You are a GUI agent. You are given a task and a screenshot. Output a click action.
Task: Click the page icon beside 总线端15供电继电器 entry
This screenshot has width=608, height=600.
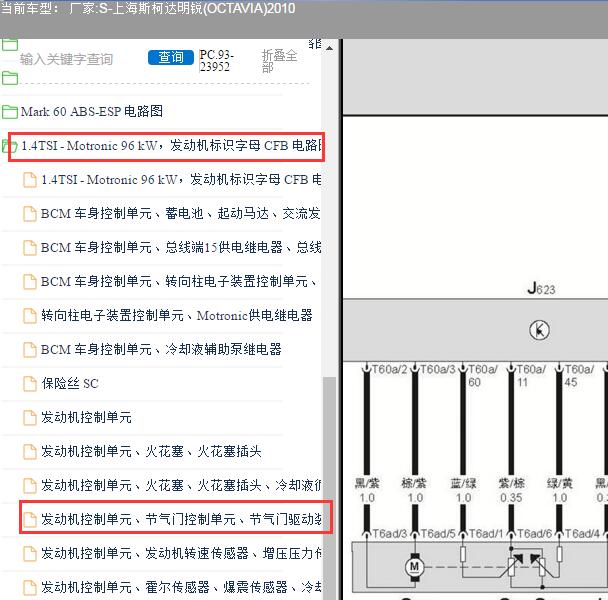[30, 248]
